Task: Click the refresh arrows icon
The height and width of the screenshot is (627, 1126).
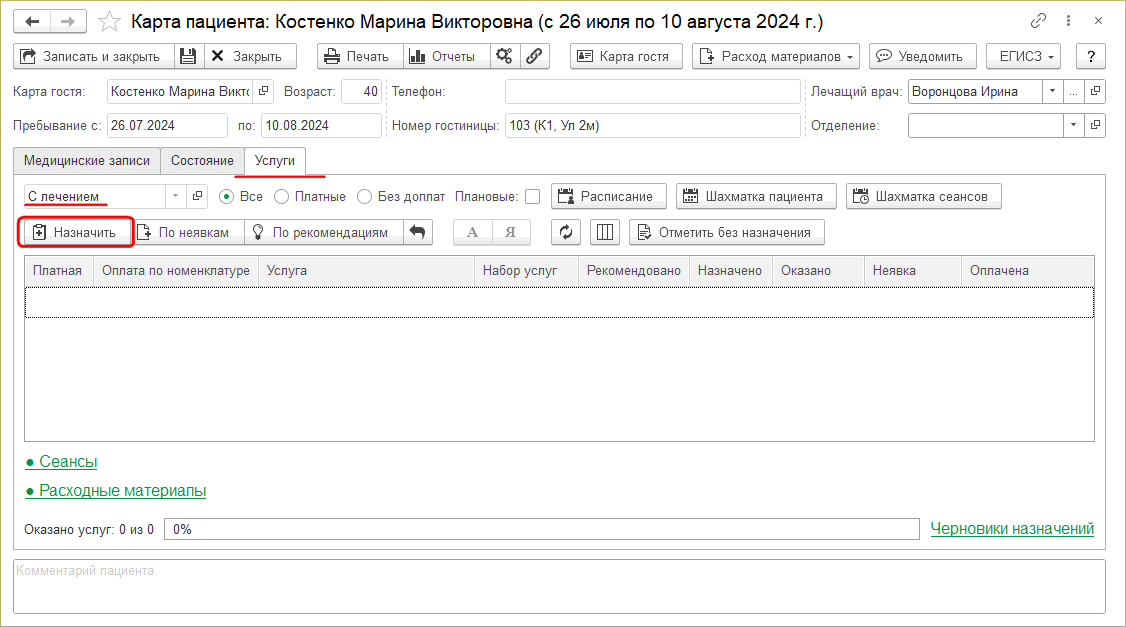Action: coord(565,232)
